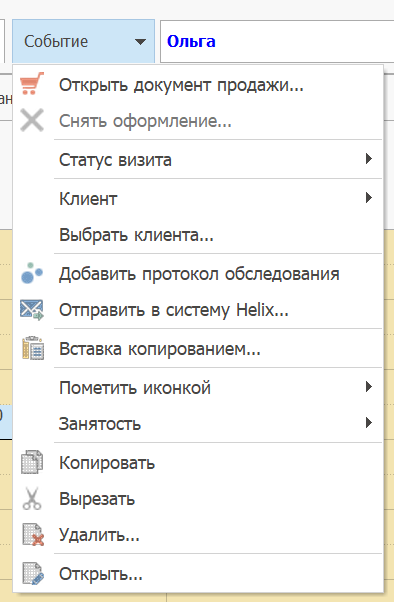Click the delete page icon with red X
394x602 pixels.
33,534
